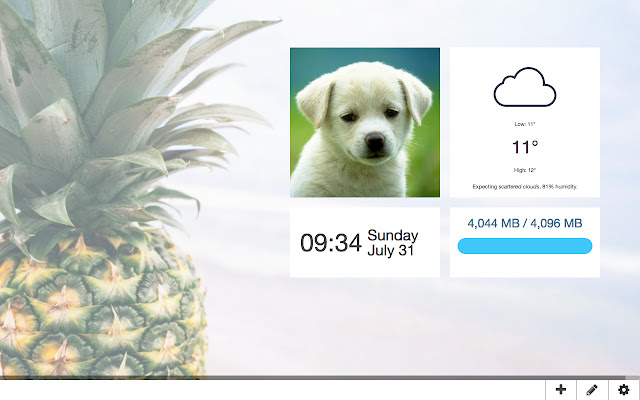Image resolution: width=640 pixels, height=400 pixels.
Task: Click the Sunday July 31 date text
Action: pos(392,243)
